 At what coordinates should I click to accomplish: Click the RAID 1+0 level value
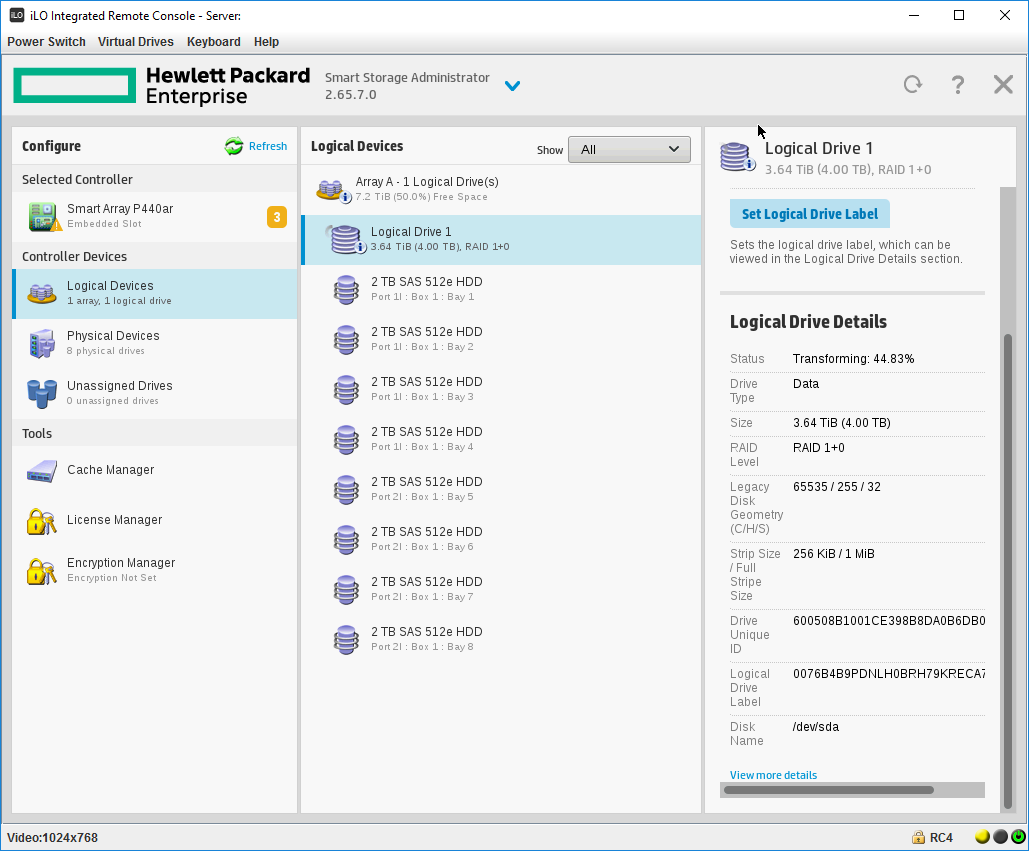click(x=818, y=447)
